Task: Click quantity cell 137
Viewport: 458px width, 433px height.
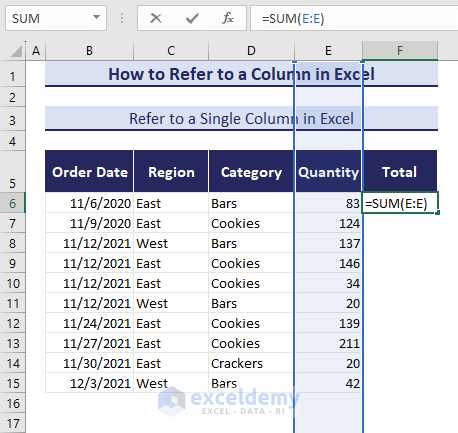Action: pos(328,243)
